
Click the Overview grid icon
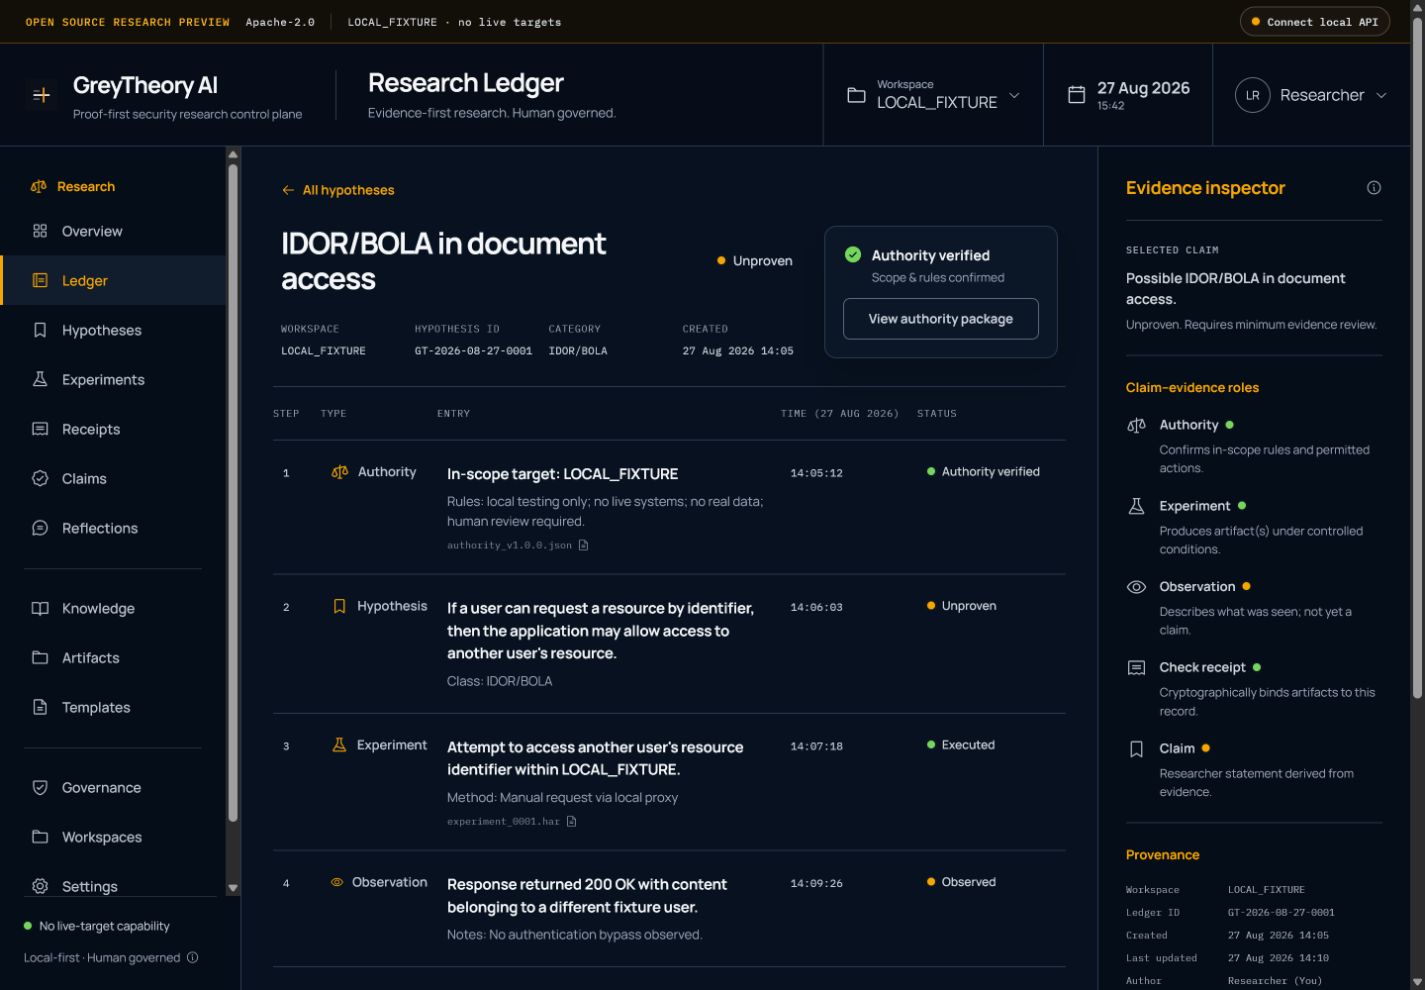tap(40, 231)
